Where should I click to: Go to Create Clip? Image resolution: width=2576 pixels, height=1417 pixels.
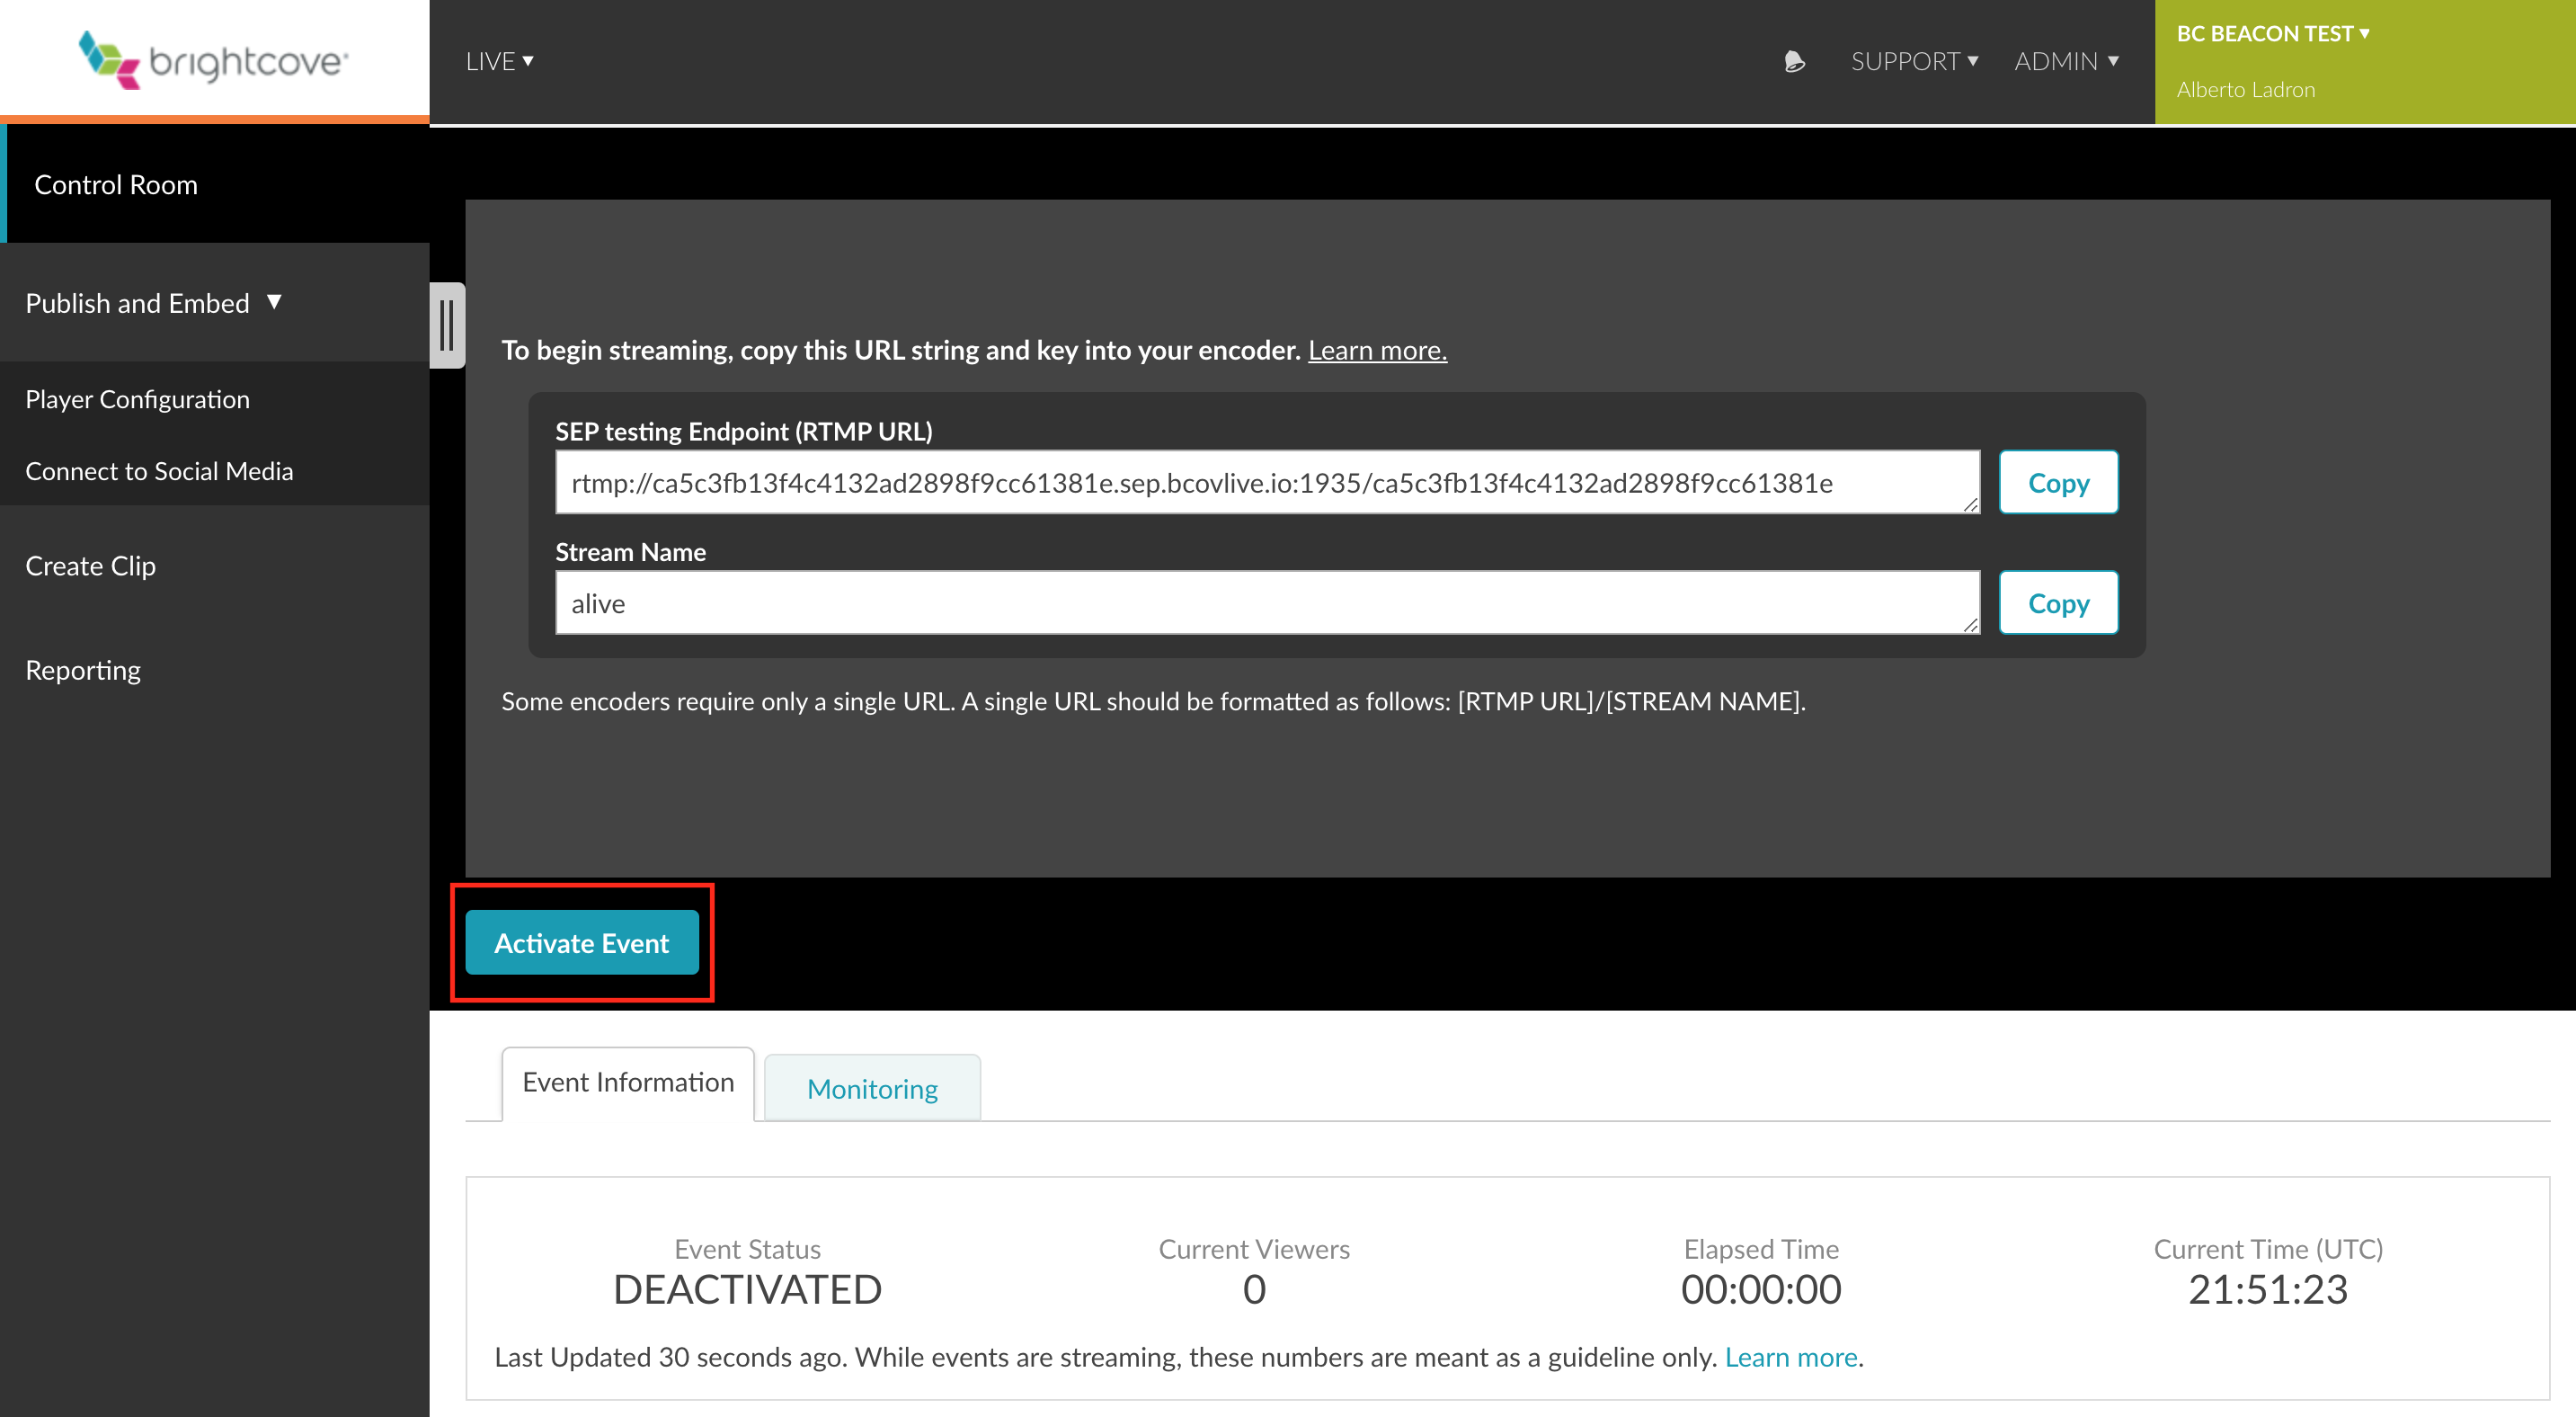(90, 566)
